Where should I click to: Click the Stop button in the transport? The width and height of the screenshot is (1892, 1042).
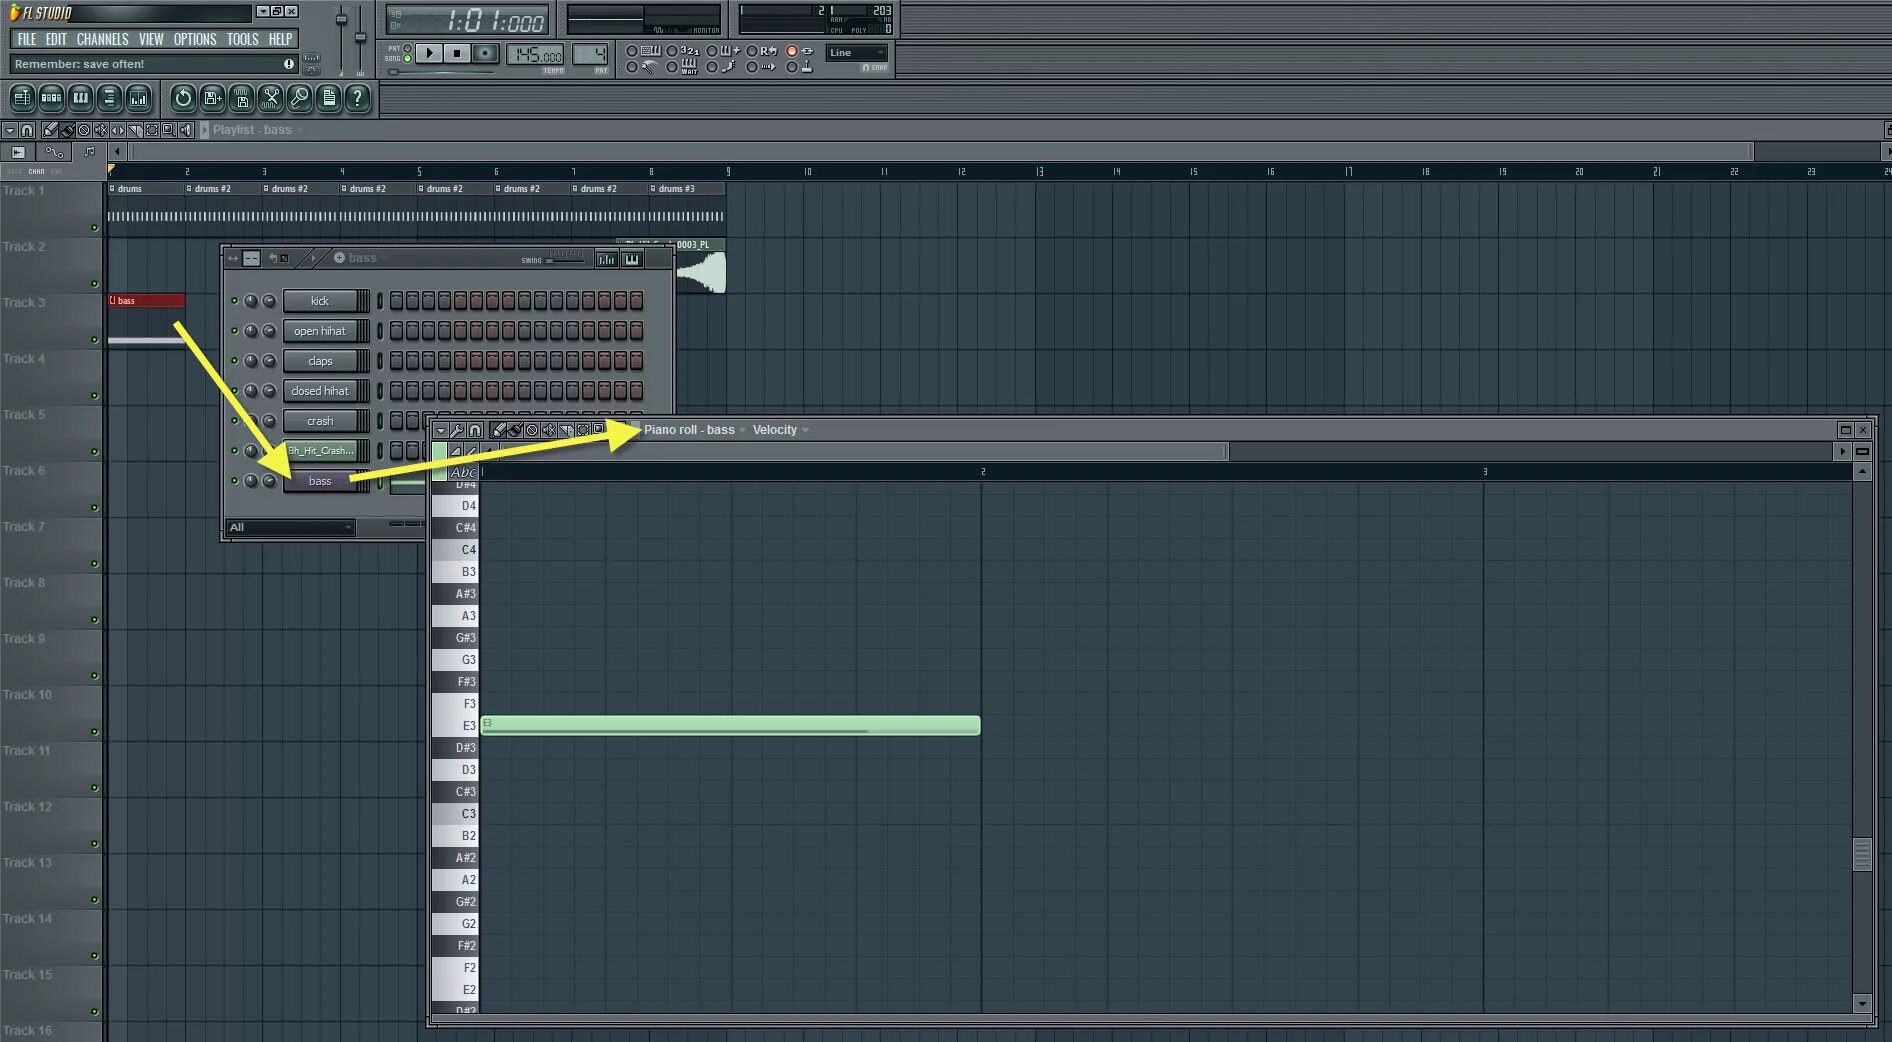click(x=457, y=53)
